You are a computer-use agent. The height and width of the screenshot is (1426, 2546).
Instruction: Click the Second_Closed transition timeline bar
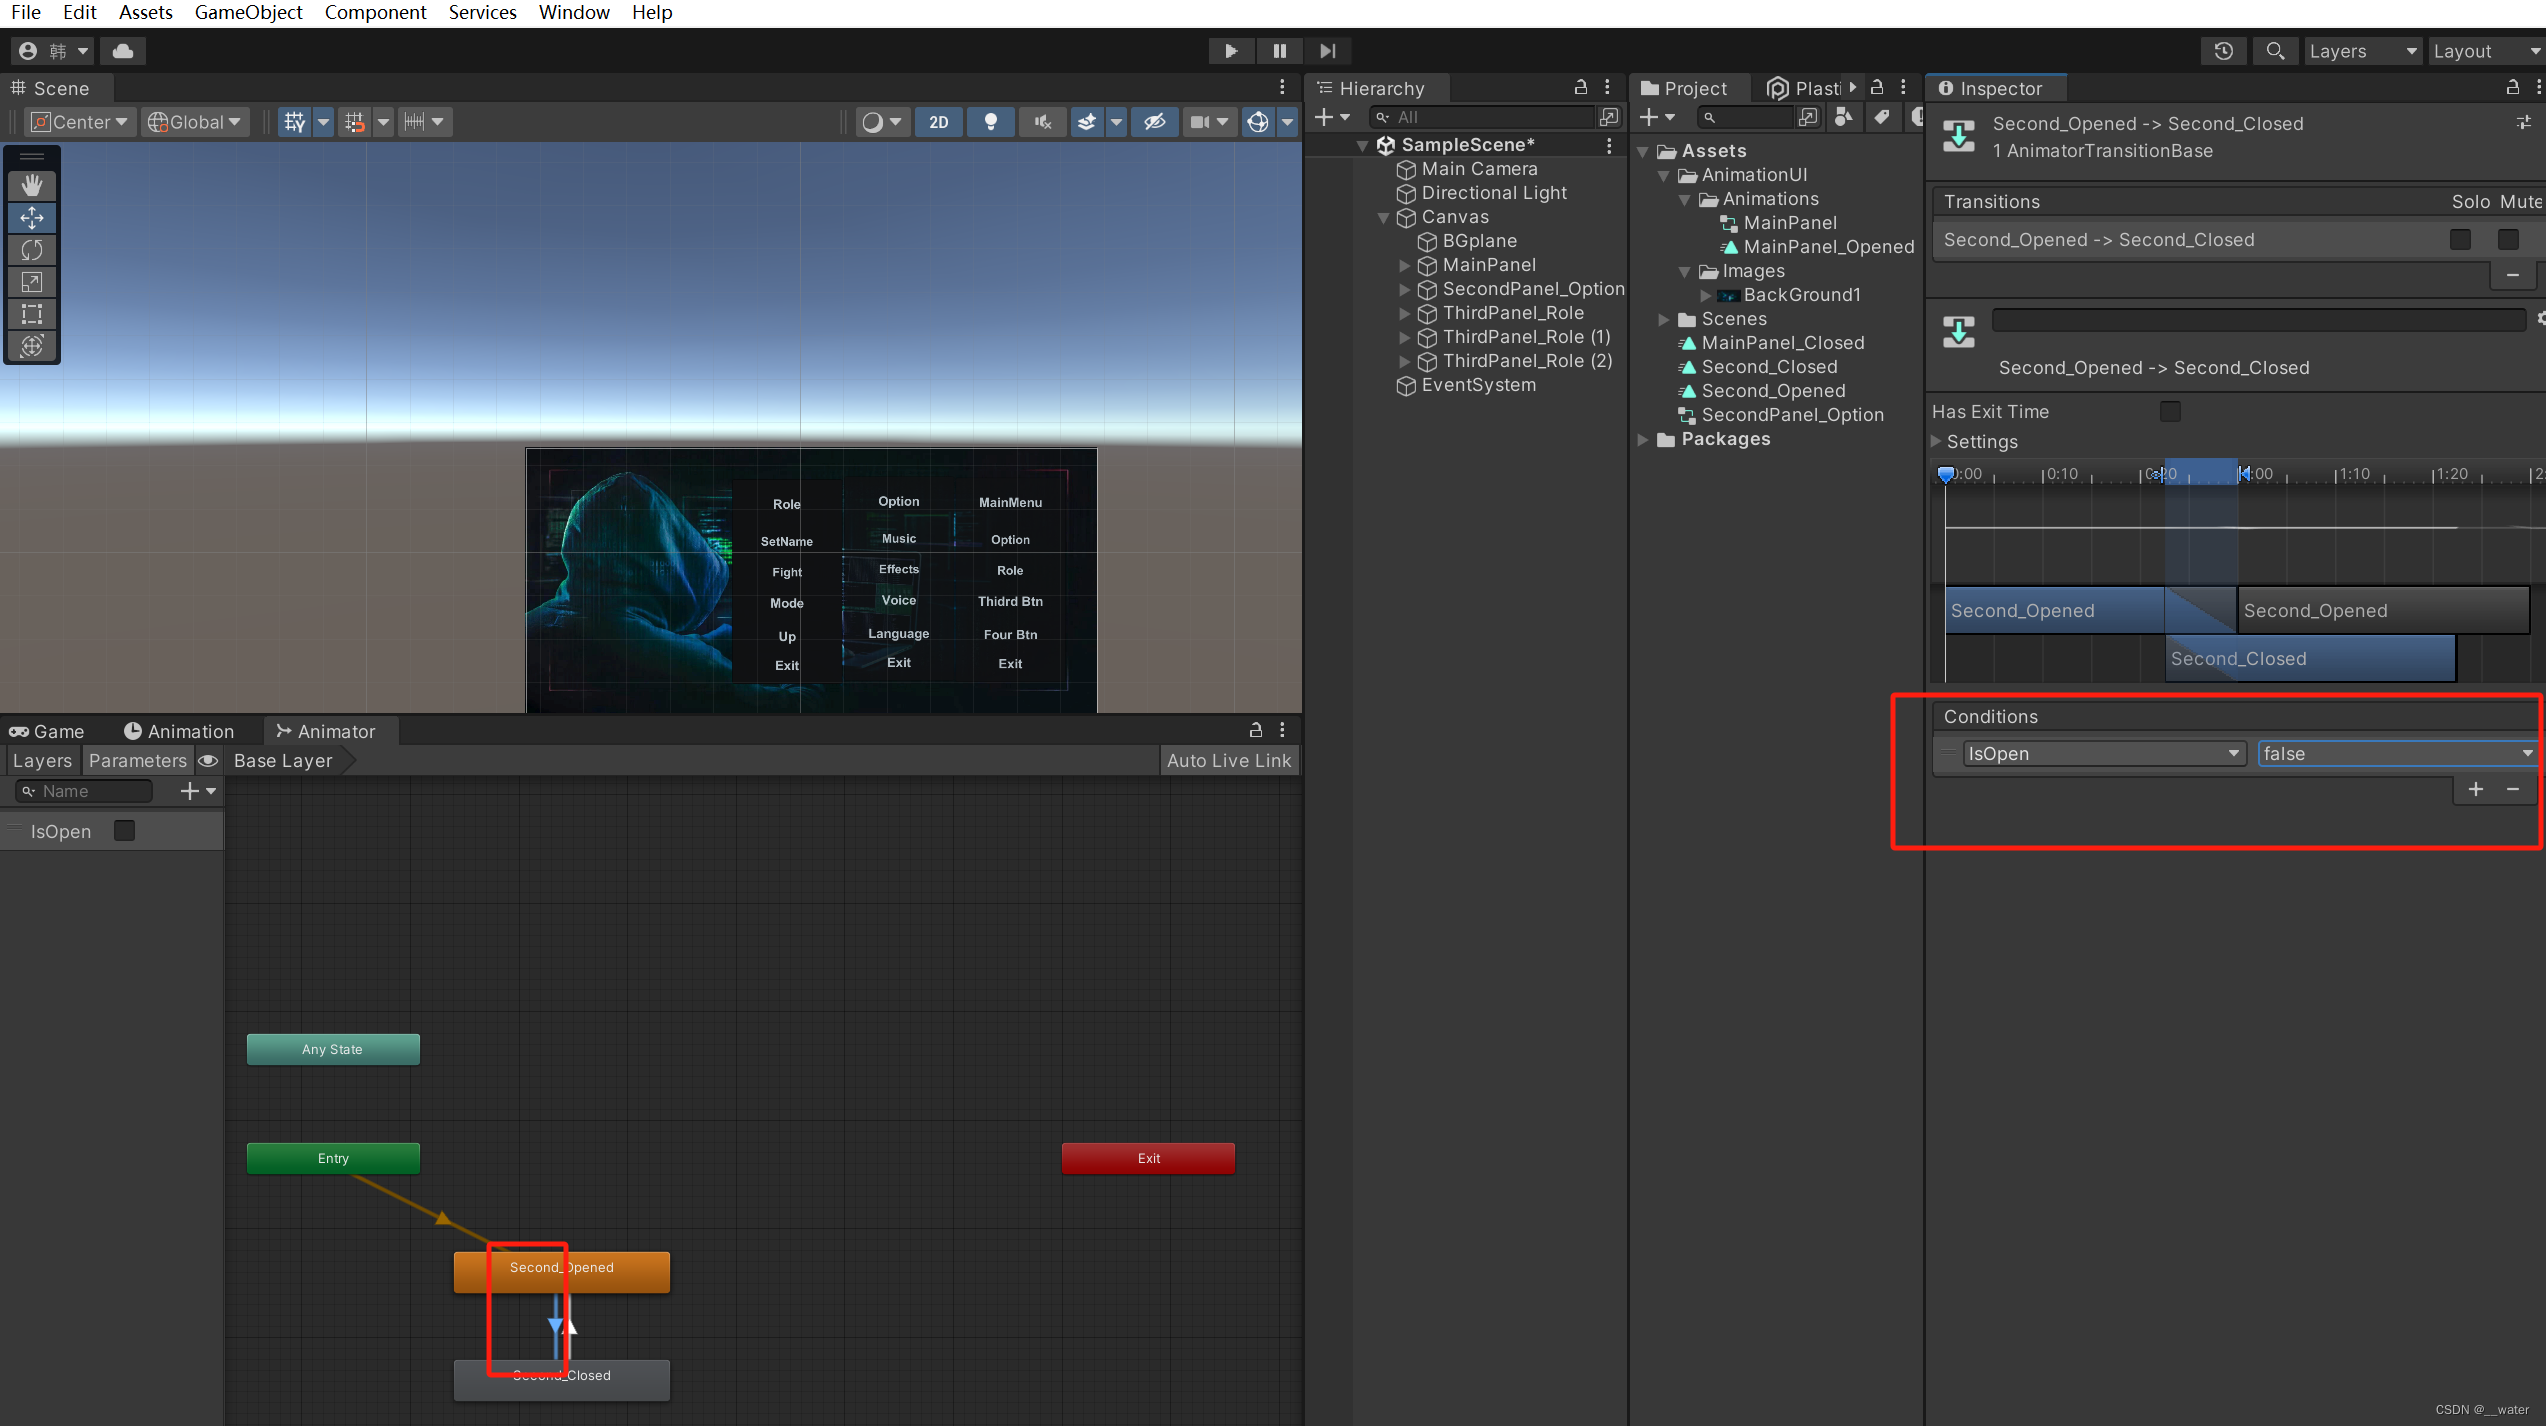pos(2310,658)
